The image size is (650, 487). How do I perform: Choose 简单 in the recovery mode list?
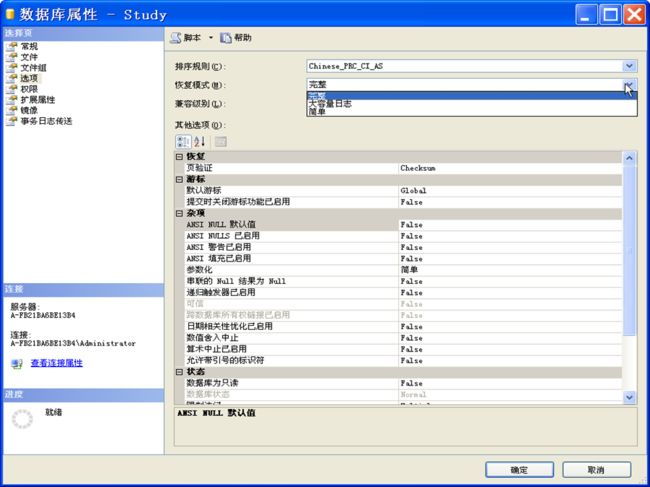coord(472,111)
